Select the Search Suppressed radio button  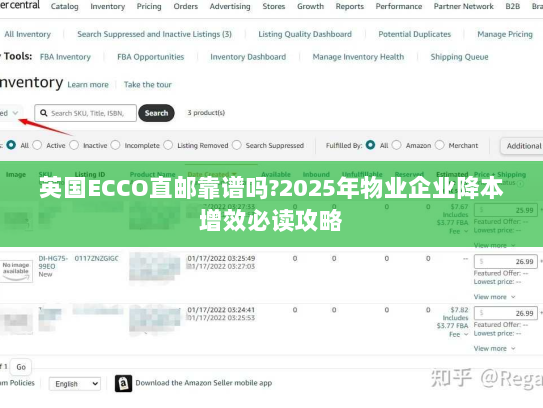237,145
